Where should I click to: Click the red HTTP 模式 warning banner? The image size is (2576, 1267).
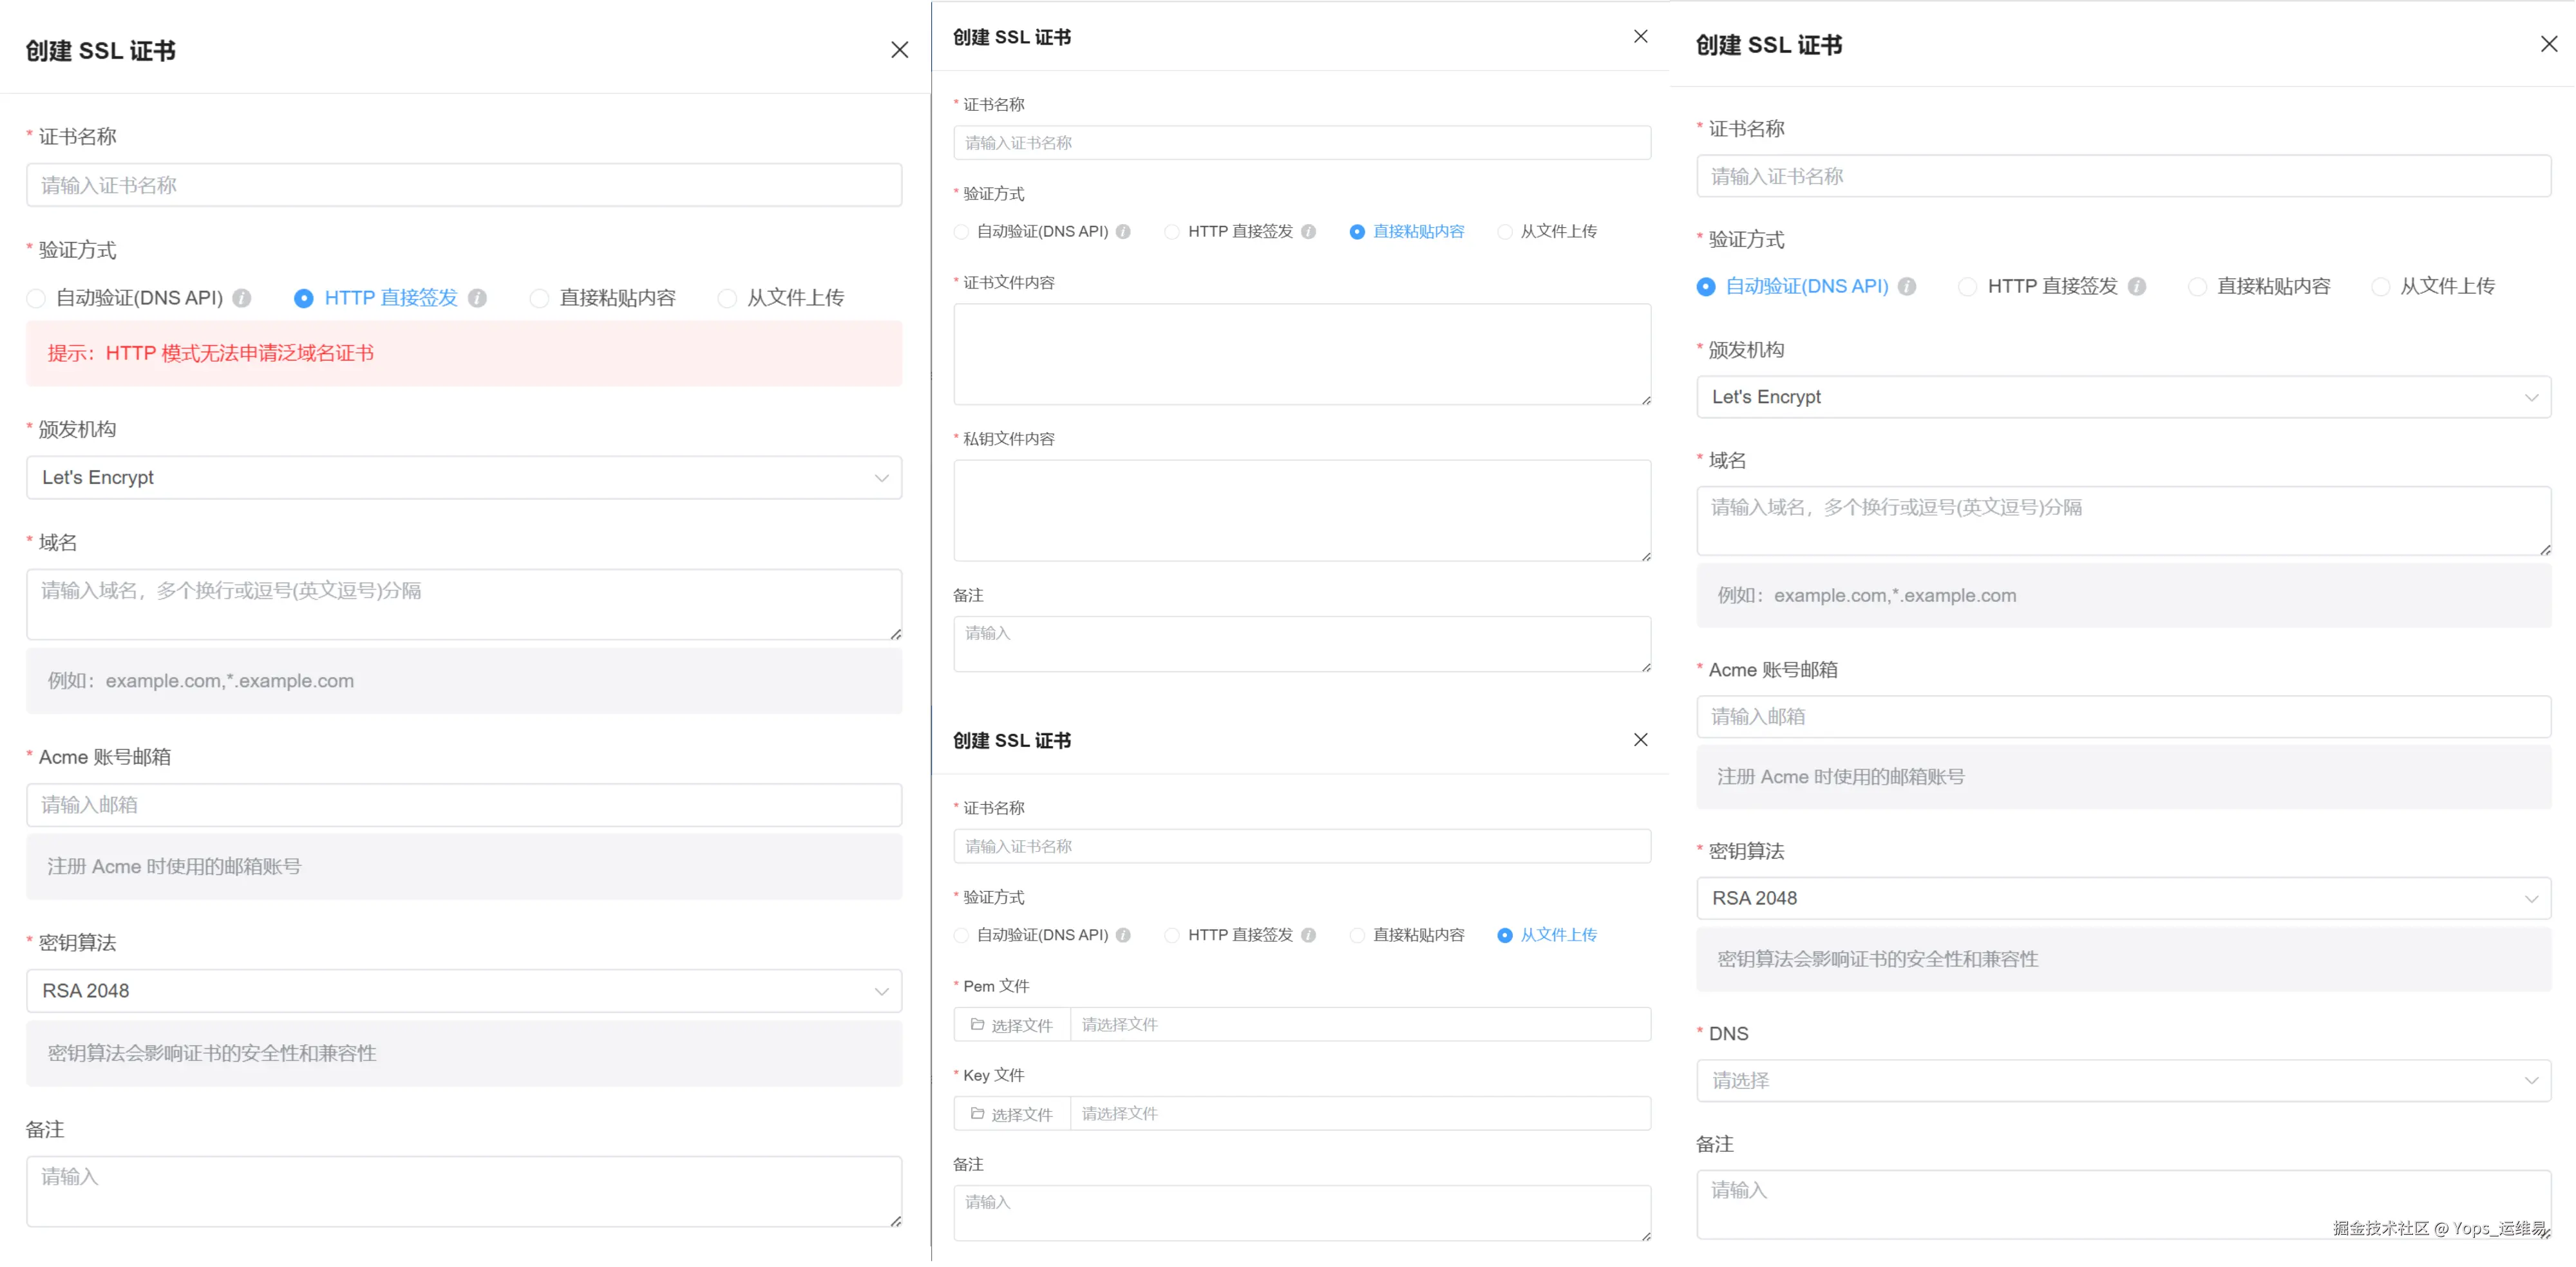click(463, 353)
